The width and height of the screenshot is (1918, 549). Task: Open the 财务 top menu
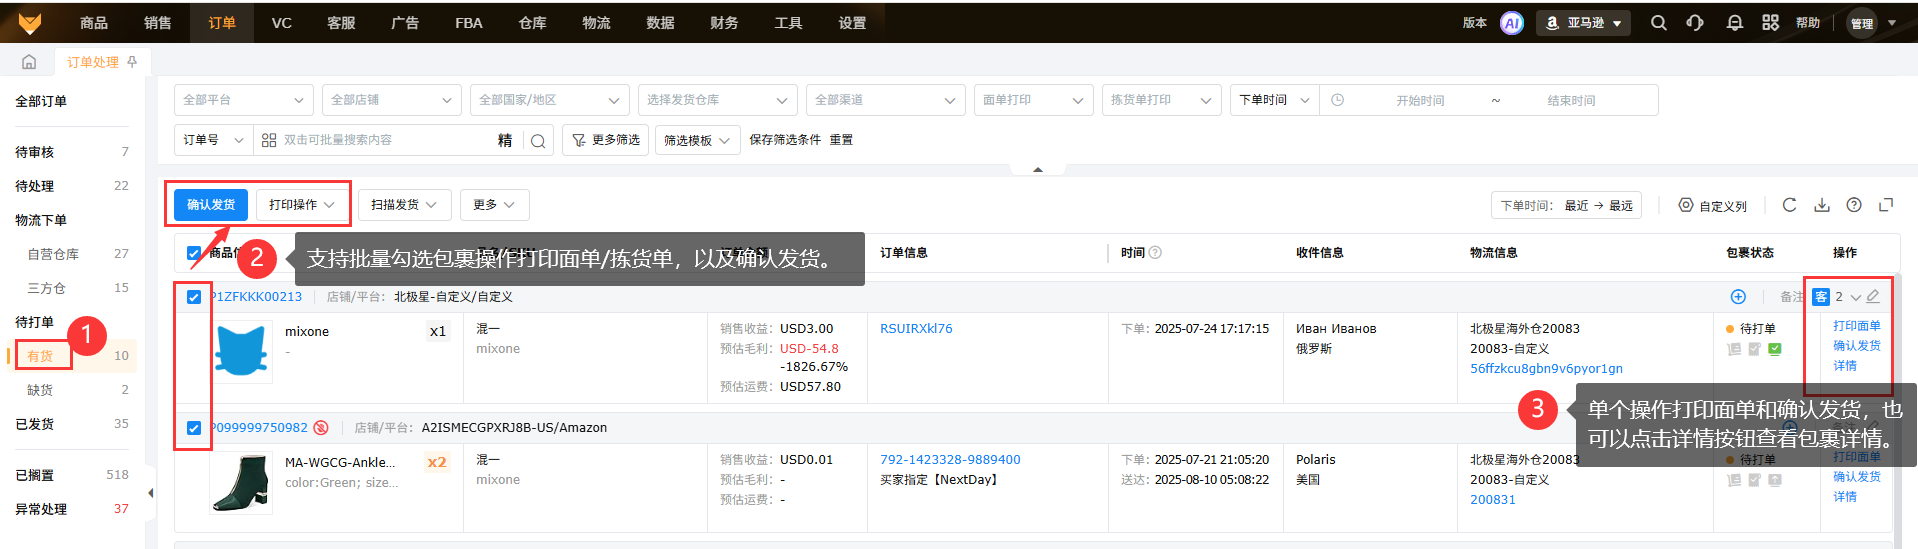[724, 22]
